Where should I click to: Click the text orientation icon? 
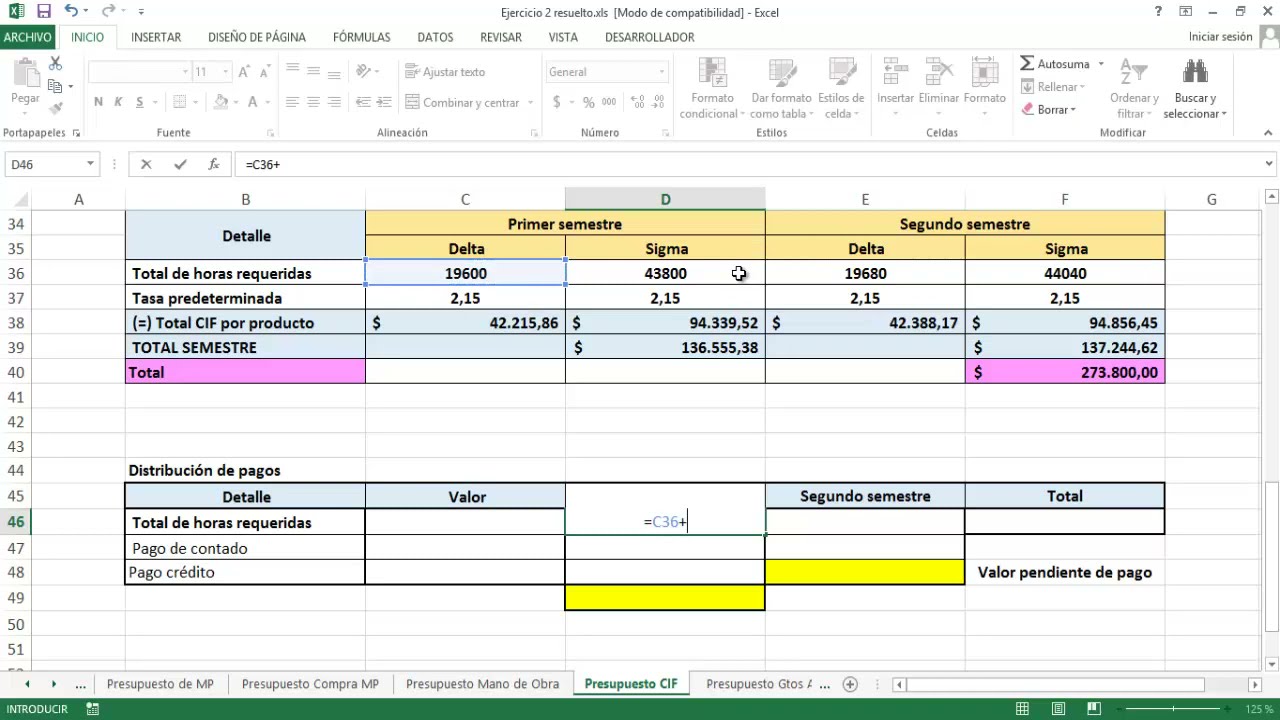tap(363, 72)
